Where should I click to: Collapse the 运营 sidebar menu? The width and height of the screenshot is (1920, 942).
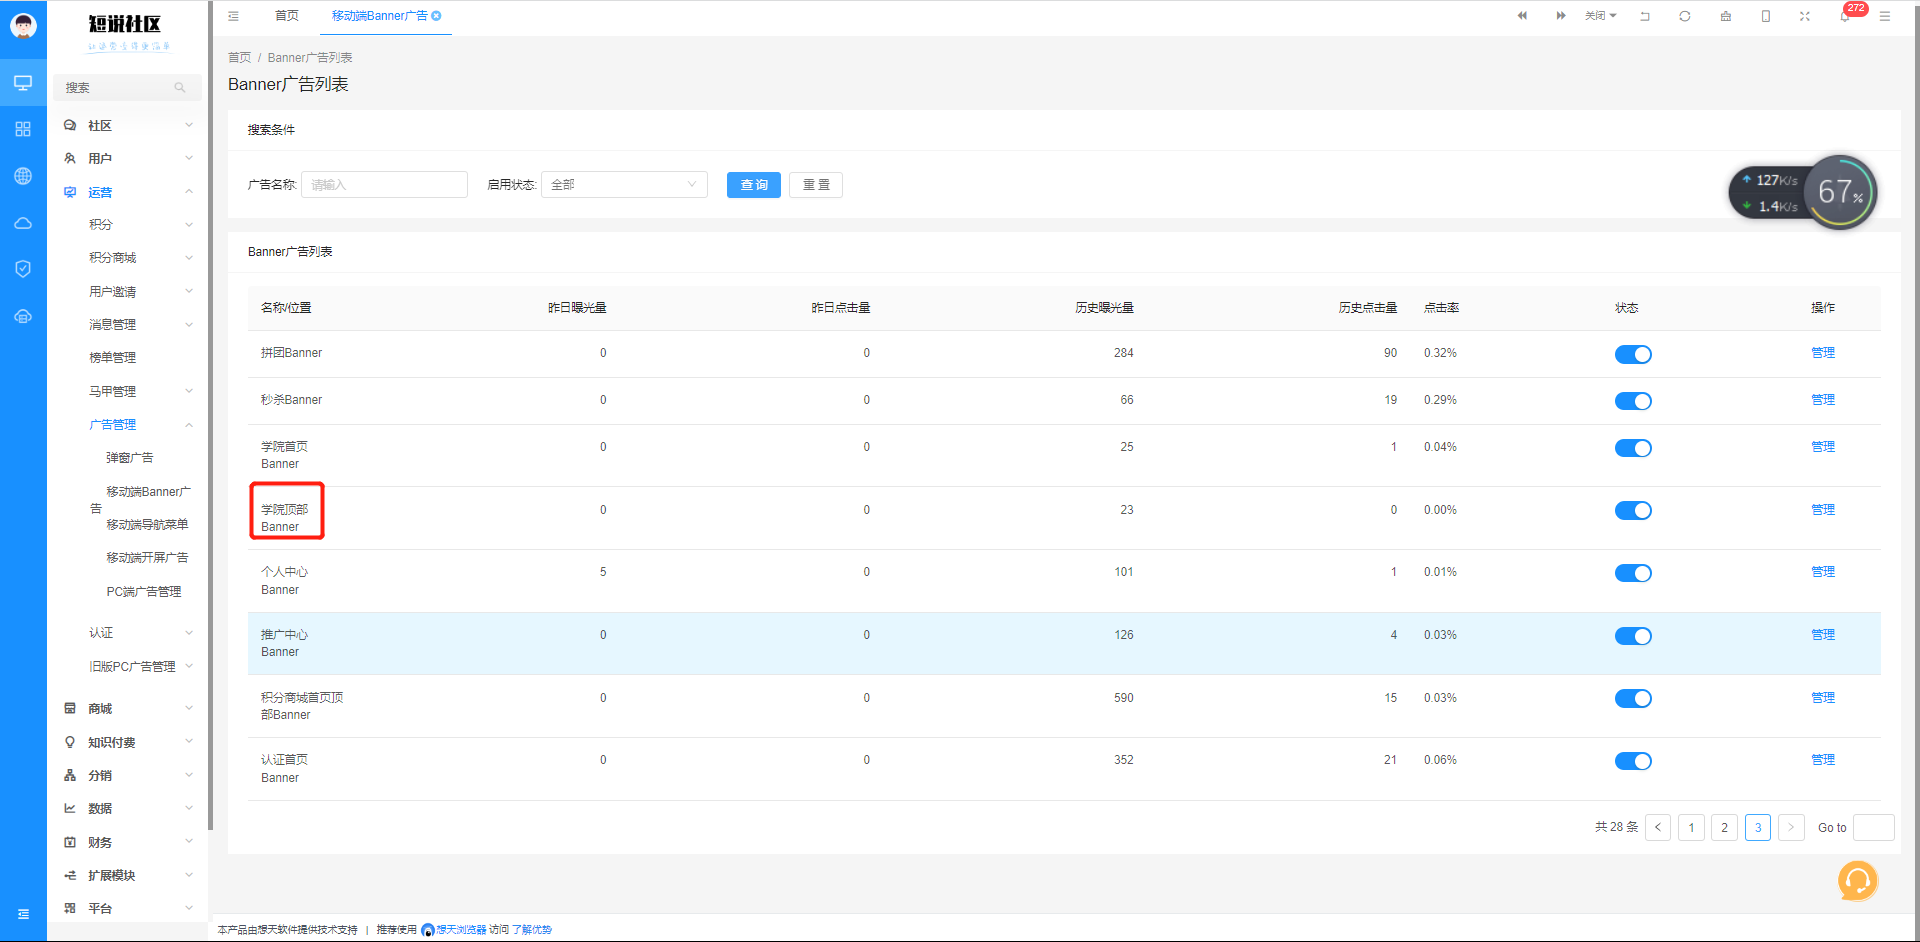click(128, 192)
